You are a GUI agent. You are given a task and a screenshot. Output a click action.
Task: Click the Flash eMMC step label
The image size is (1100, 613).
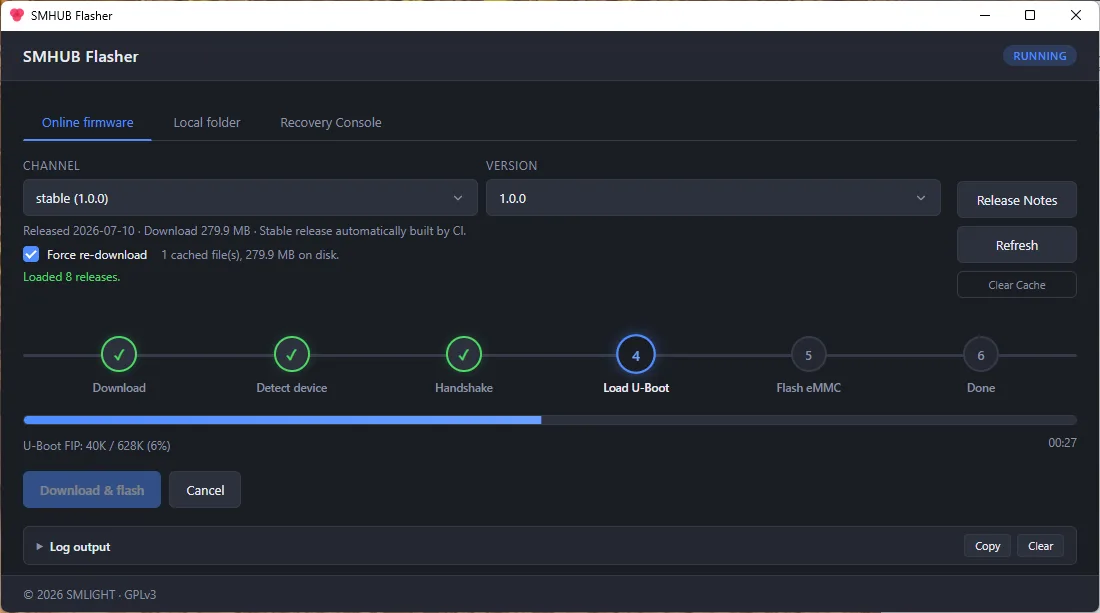808,388
